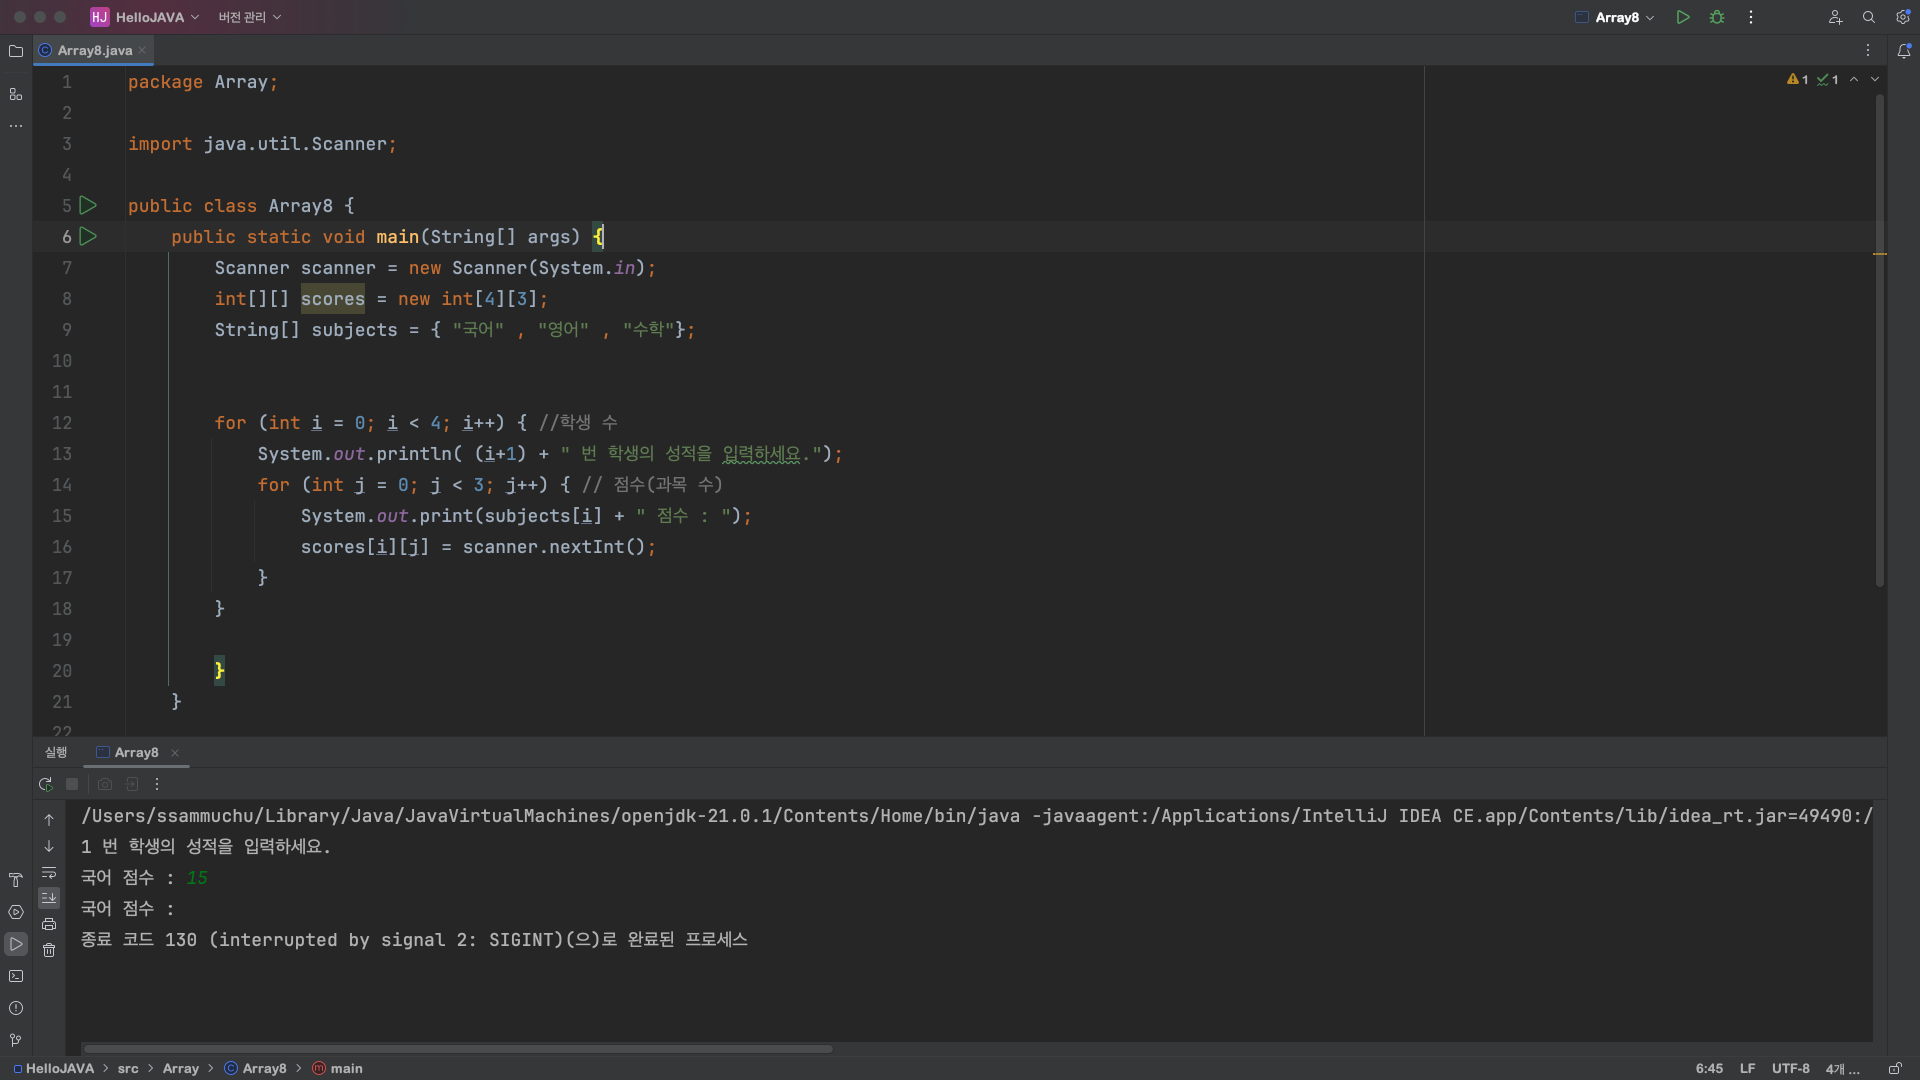Screen dimensions: 1920x1080
Task: Open Code With Me user-plus icon
Action: click(x=1835, y=17)
